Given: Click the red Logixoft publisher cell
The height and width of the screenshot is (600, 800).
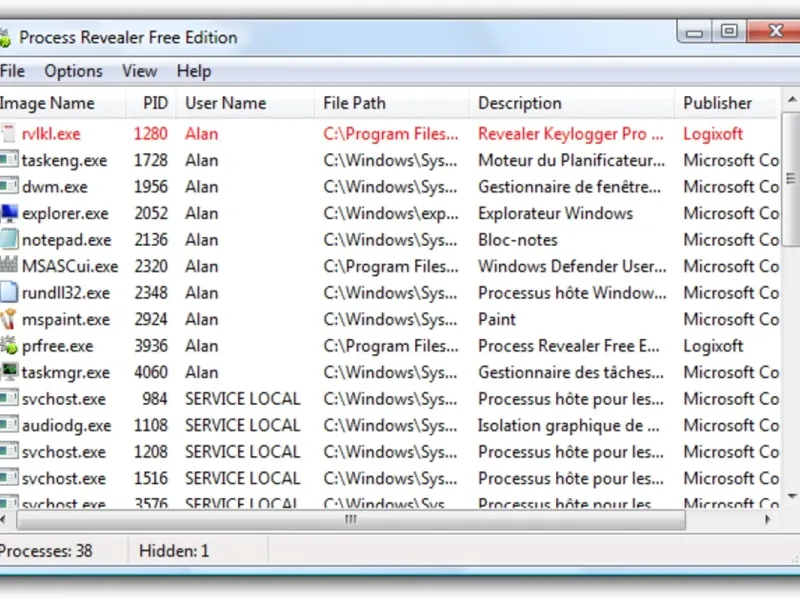Looking at the screenshot, I should pyautogui.click(x=713, y=134).
